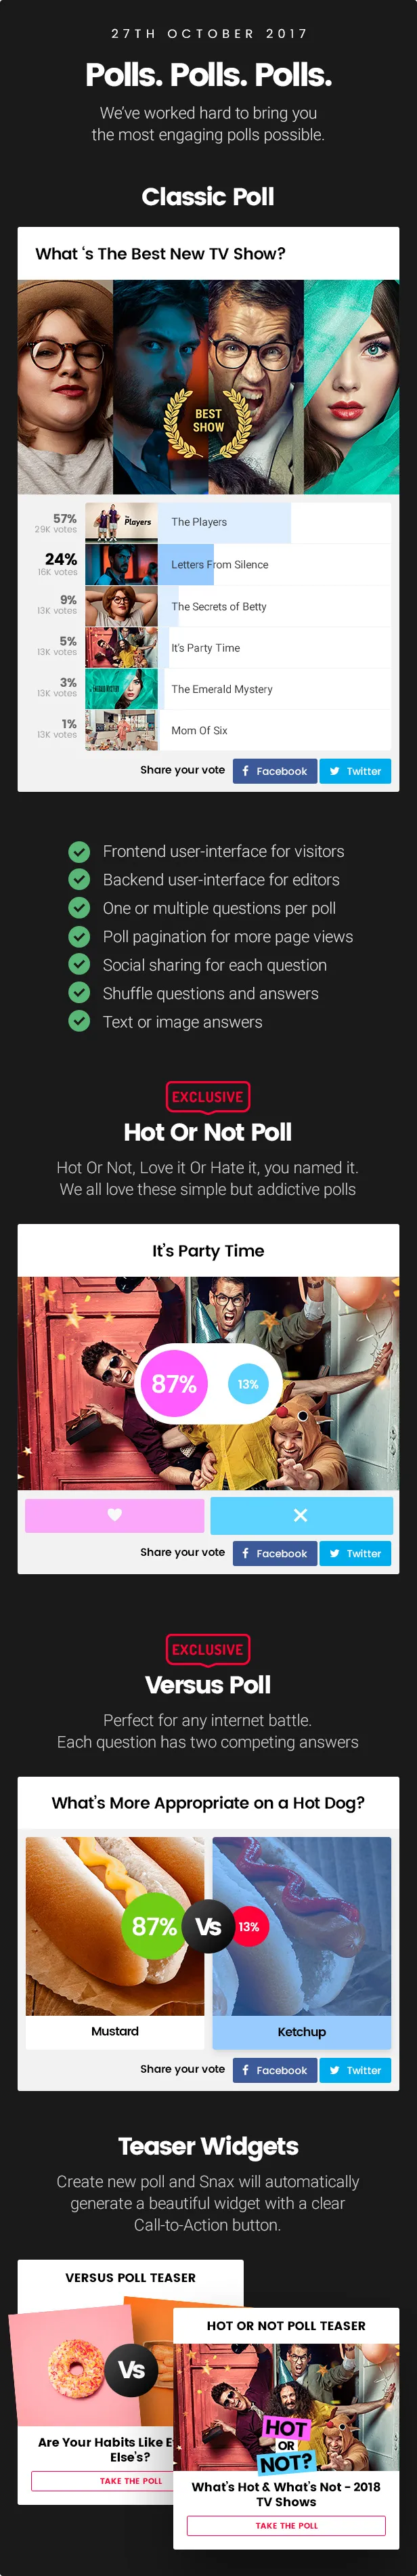Click the green checkmark beside Text or image answers
Screen dimensions: 417x2576
coord(79,1022)
